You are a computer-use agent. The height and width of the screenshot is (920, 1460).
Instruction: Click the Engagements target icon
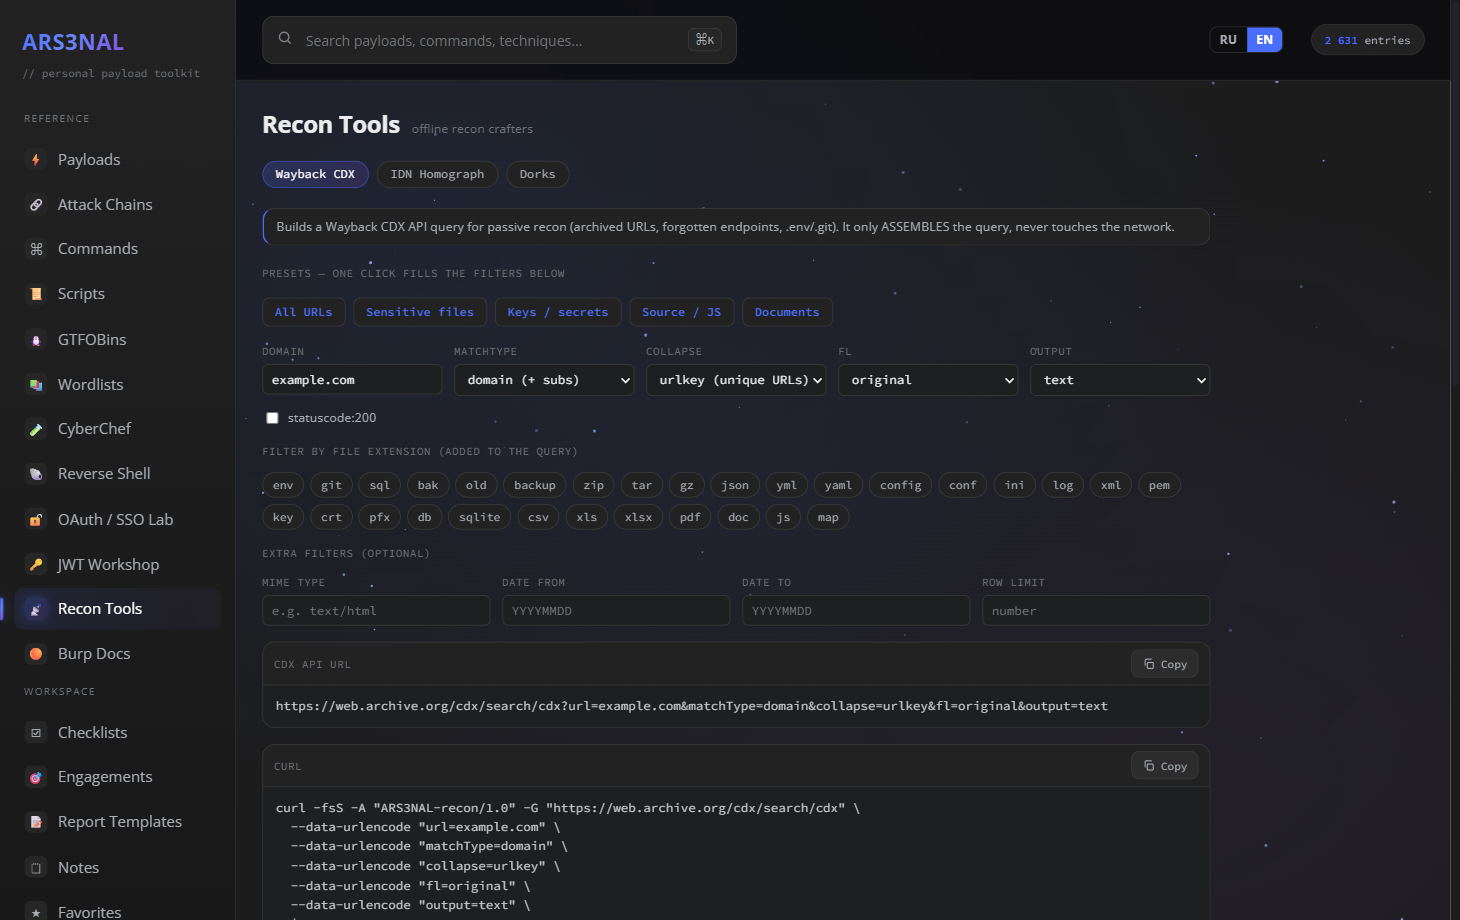point(36,777)
